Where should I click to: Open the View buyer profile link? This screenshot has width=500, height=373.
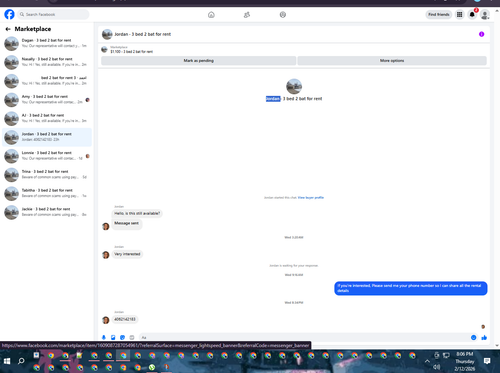point(311,197)
